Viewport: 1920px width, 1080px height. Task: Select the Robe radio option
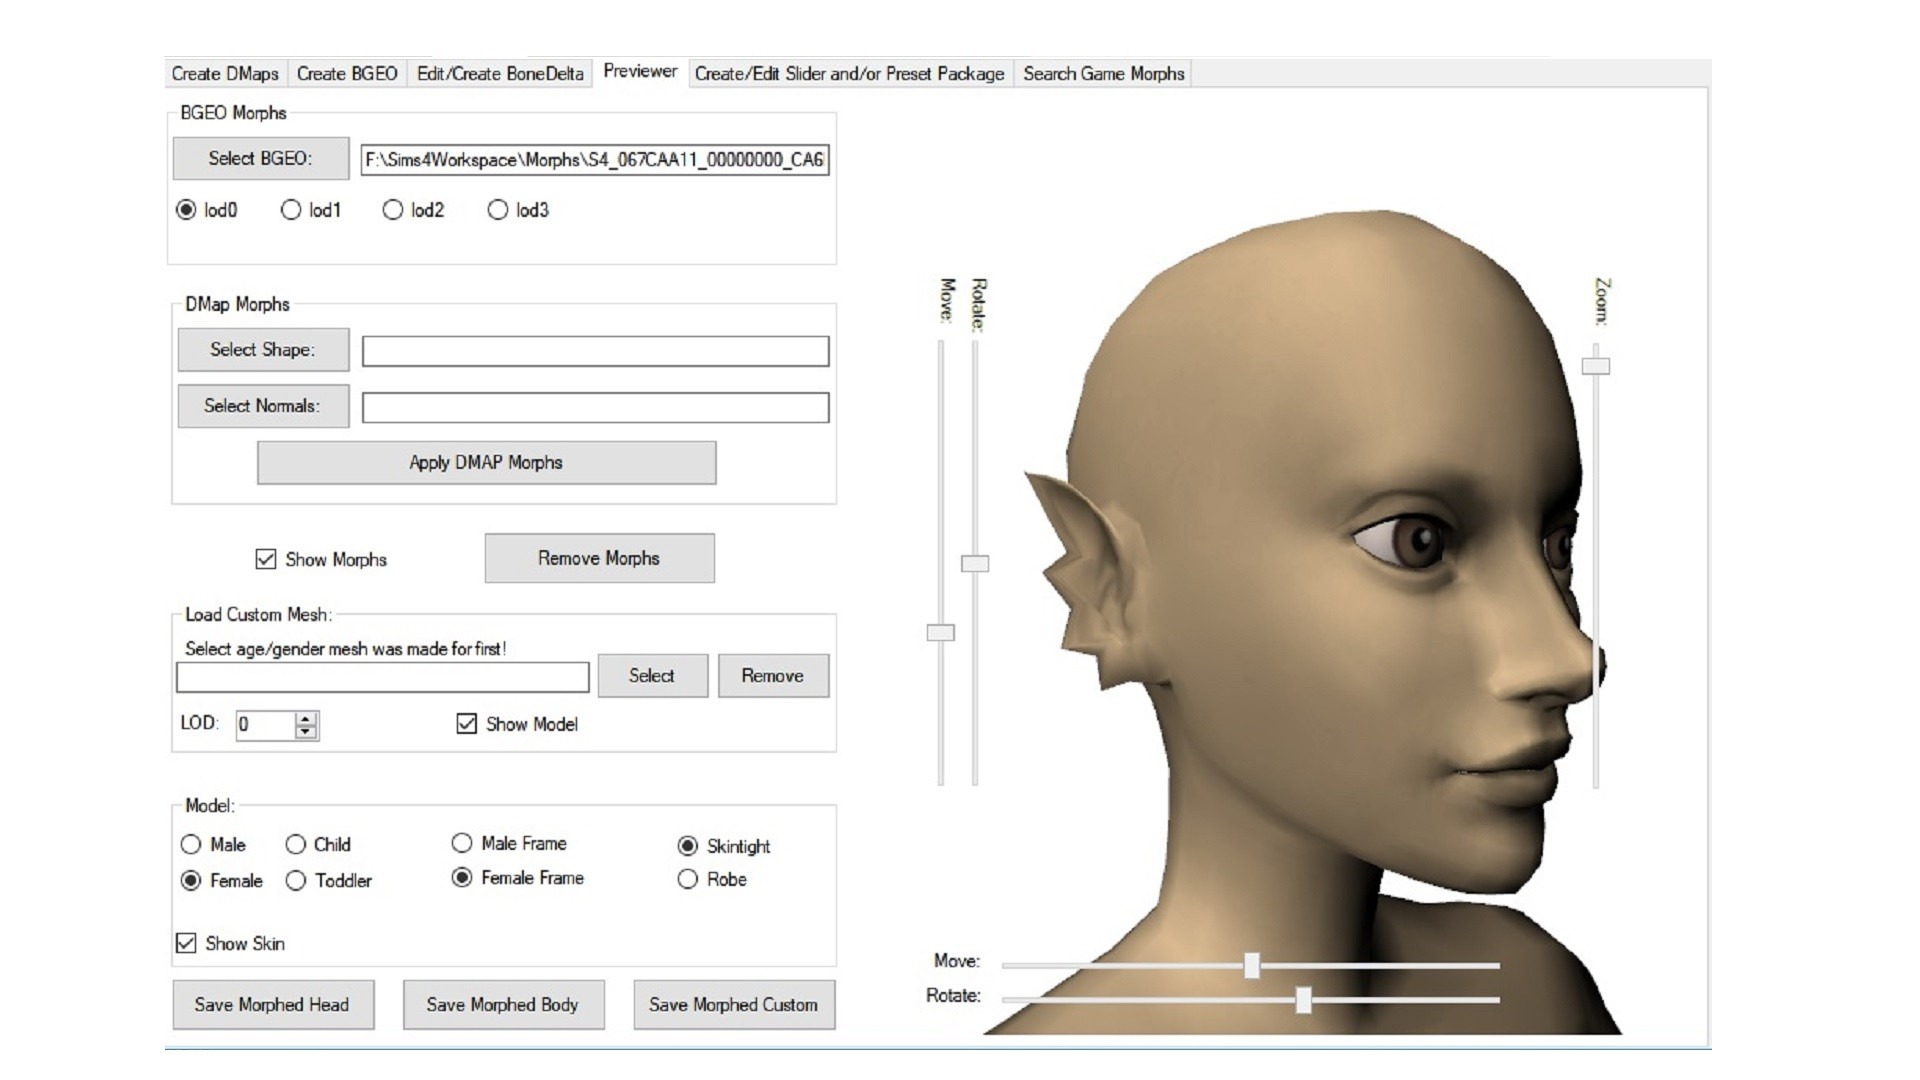(687, 879)
